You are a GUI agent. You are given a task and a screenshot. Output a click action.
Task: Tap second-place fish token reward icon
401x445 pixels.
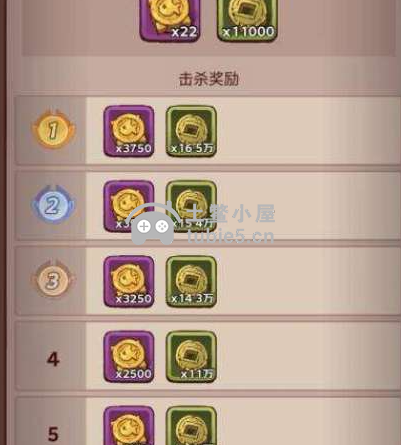tap(129, 206)
